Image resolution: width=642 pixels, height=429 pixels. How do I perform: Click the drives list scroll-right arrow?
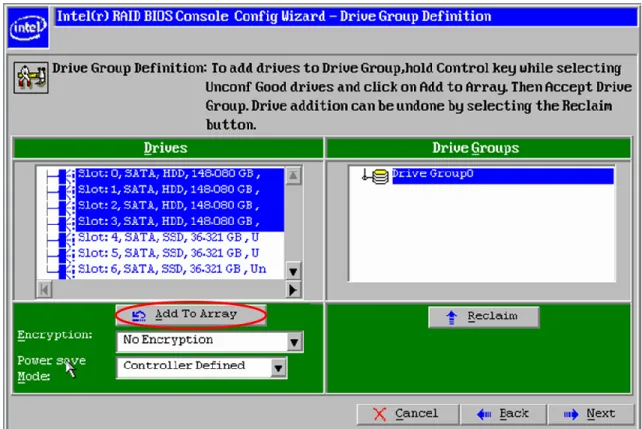point(293,289)
